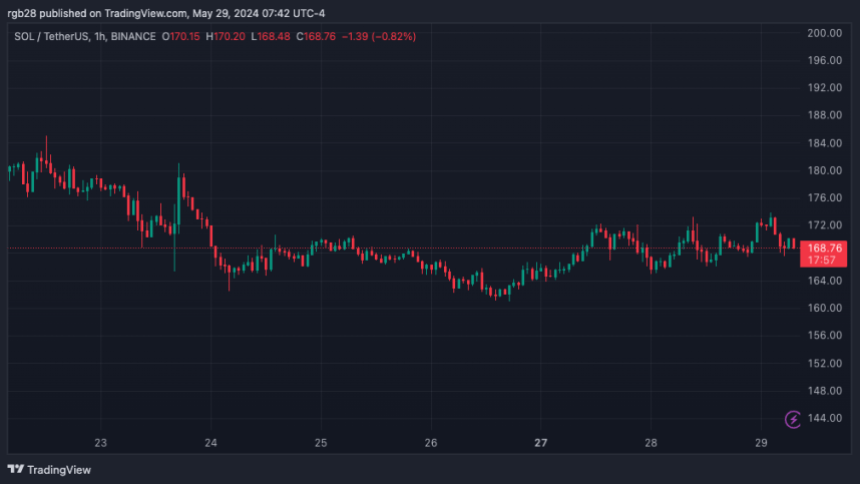Select date 29 on the time axis
Screen dimensions: 860x484
[x=761, y=442]
